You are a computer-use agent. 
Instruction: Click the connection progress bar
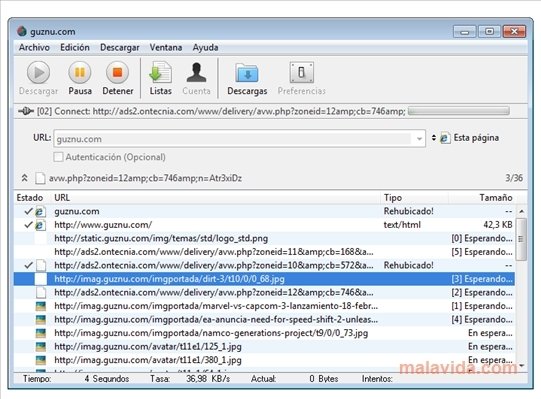[x=459, y=111]
